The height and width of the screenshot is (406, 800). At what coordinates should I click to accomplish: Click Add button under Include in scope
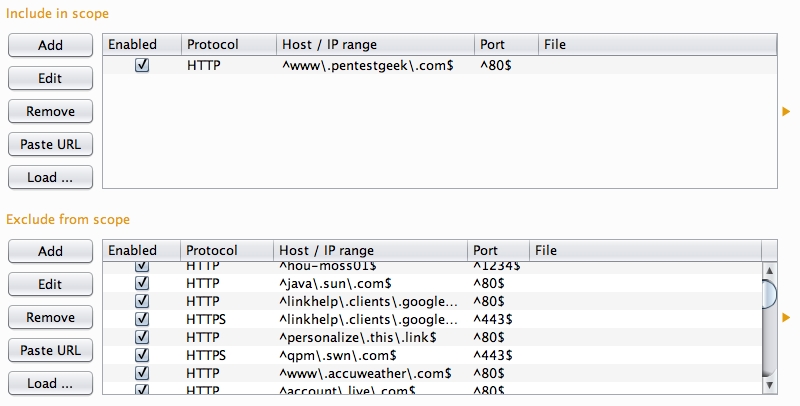tap(50, 45)
